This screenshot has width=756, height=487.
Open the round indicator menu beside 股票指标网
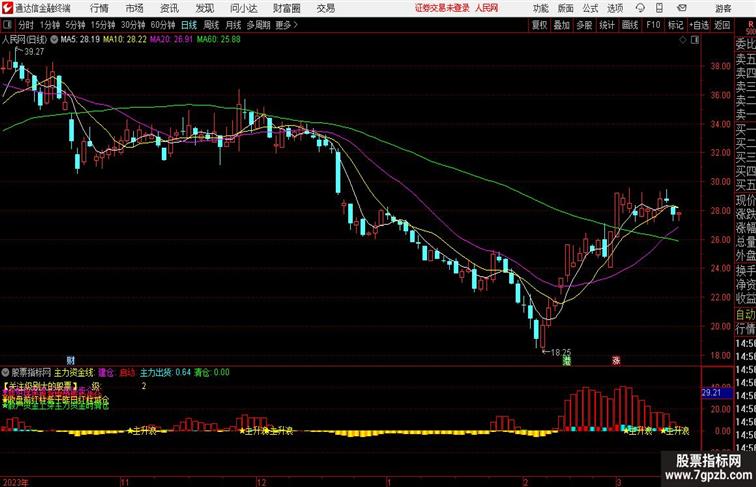(x=6, y=373)
